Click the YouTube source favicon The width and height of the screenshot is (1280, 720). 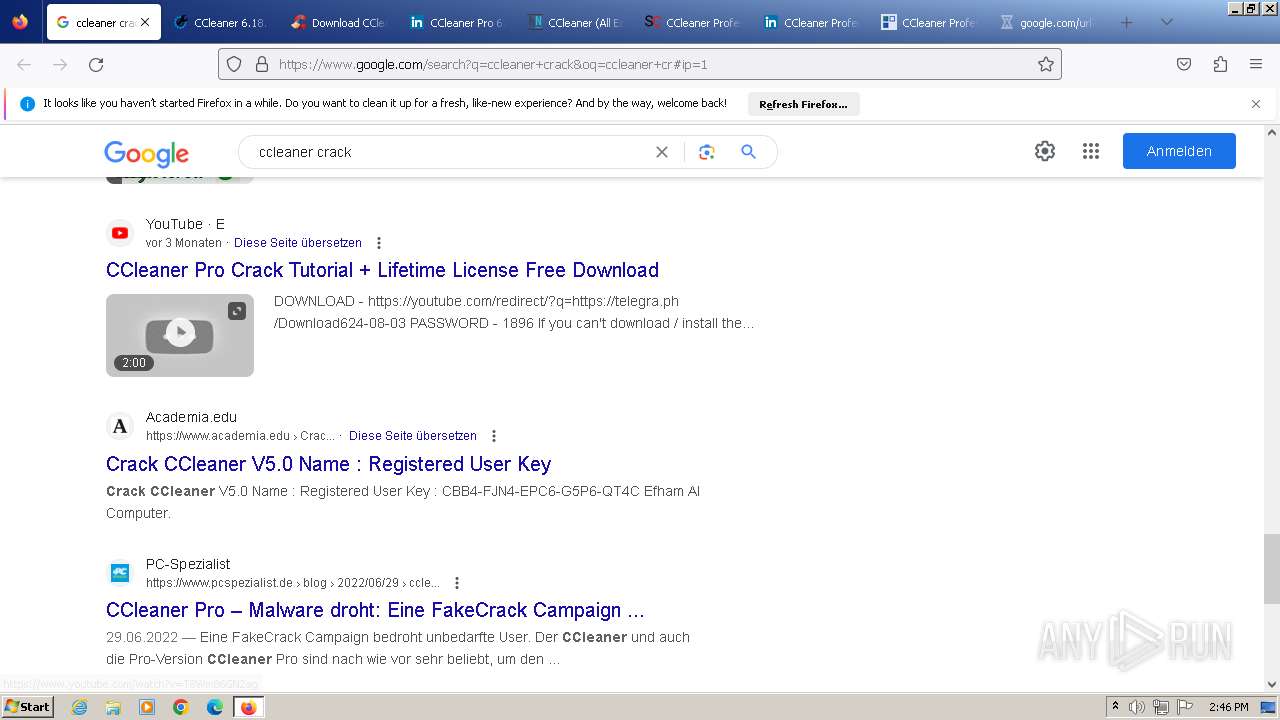[x=120, y=233]
